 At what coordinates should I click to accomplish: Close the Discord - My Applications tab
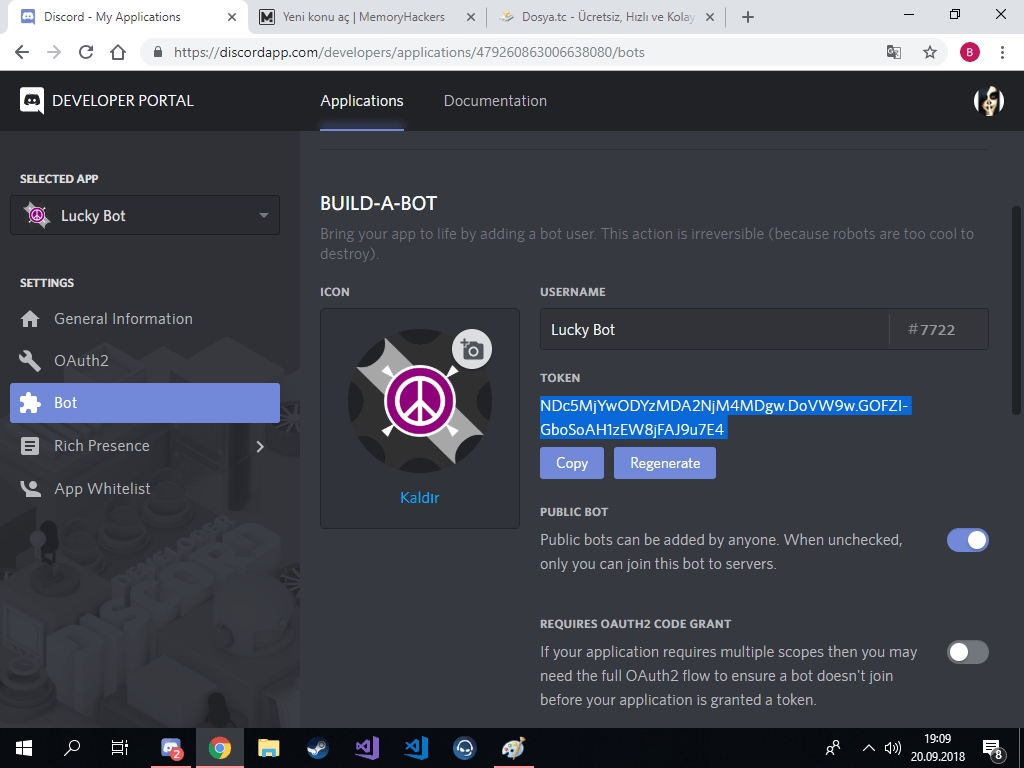(231, 17)
